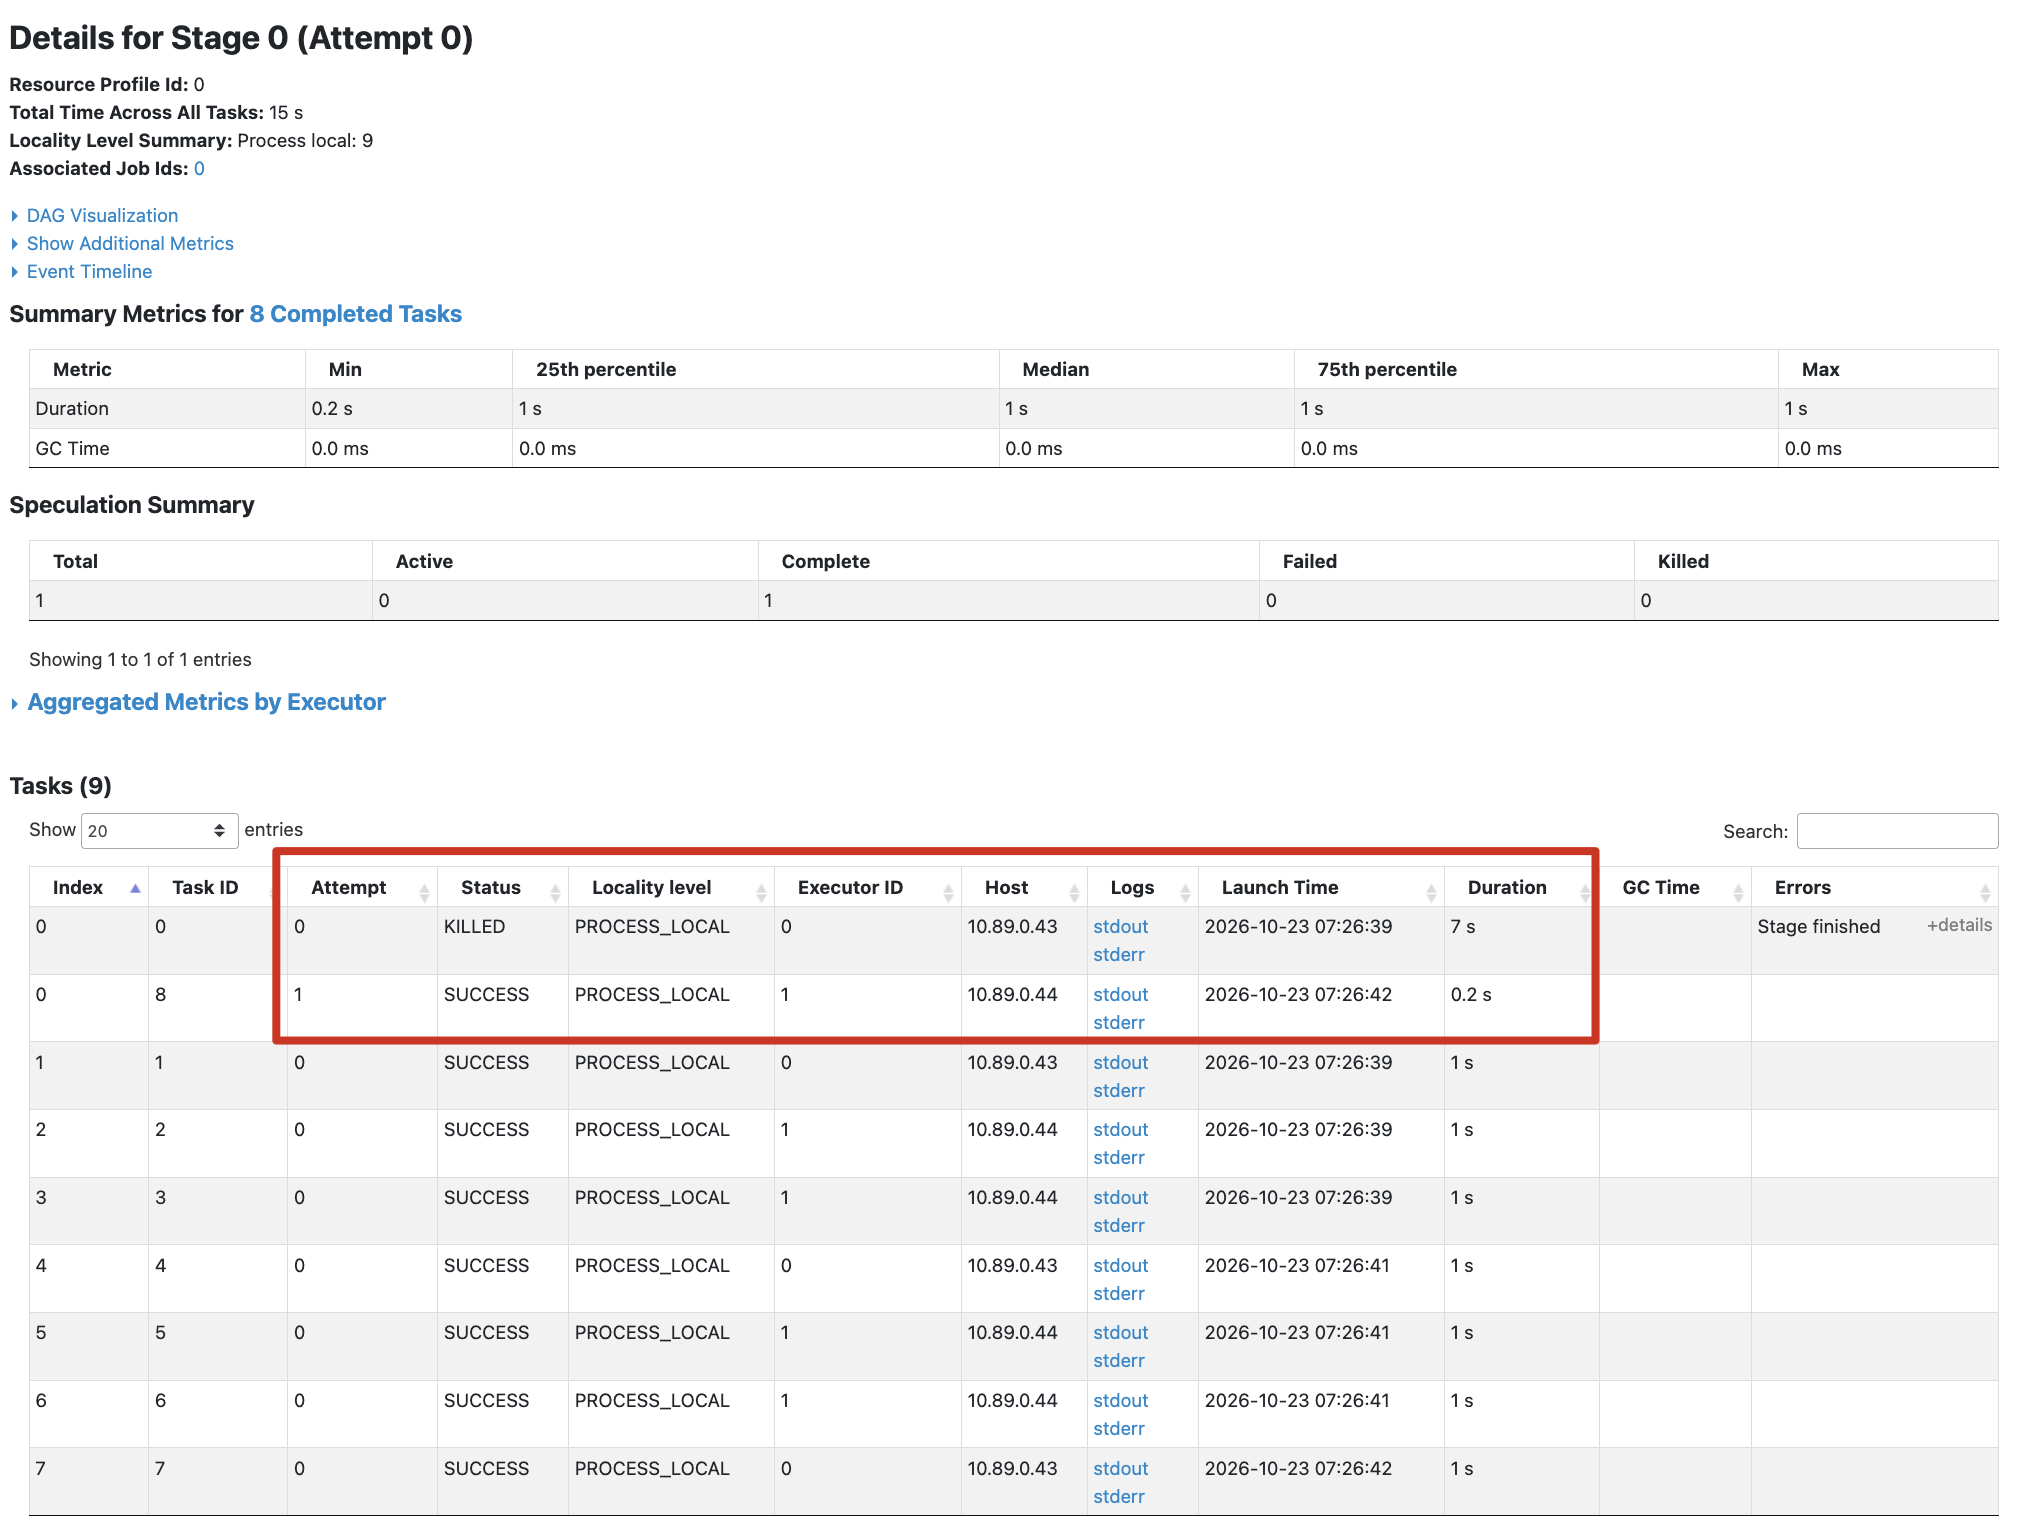The image size is (2030, 1526).
Task: Sort tasks by Duration column
Action: click(x=1521, y=888)
